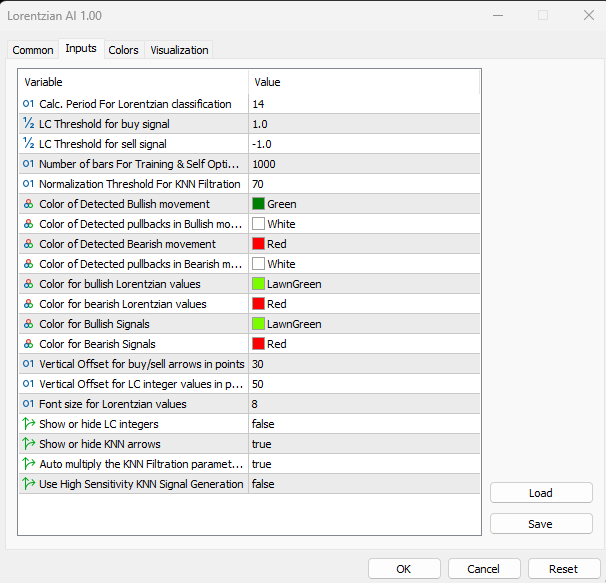Open the Visualization tab
This screenshot has height=583, width=606.
179,50
